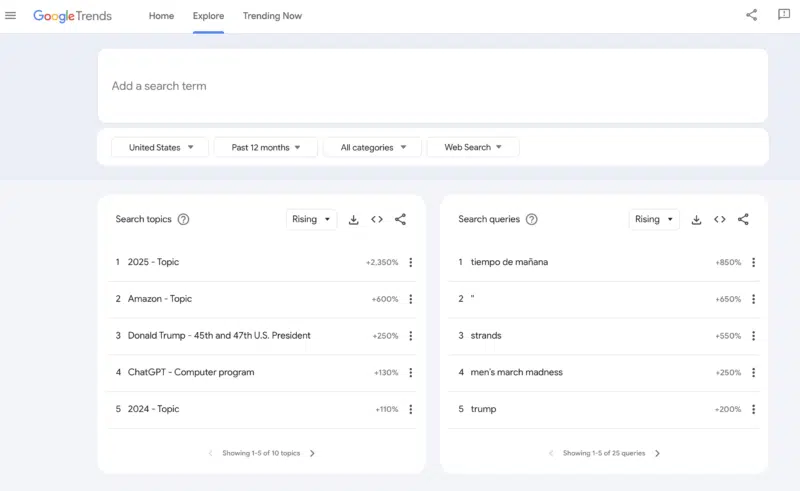Go to the Home tab

click(161, 16)
